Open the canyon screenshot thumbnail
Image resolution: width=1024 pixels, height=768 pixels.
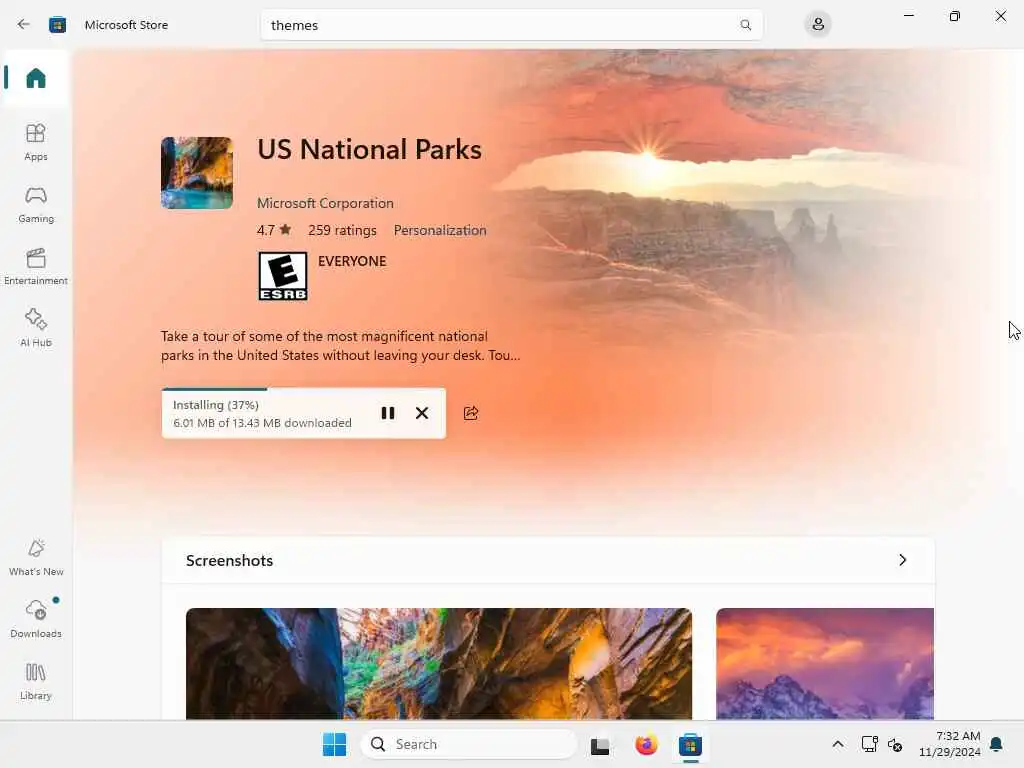pos(439,664)
